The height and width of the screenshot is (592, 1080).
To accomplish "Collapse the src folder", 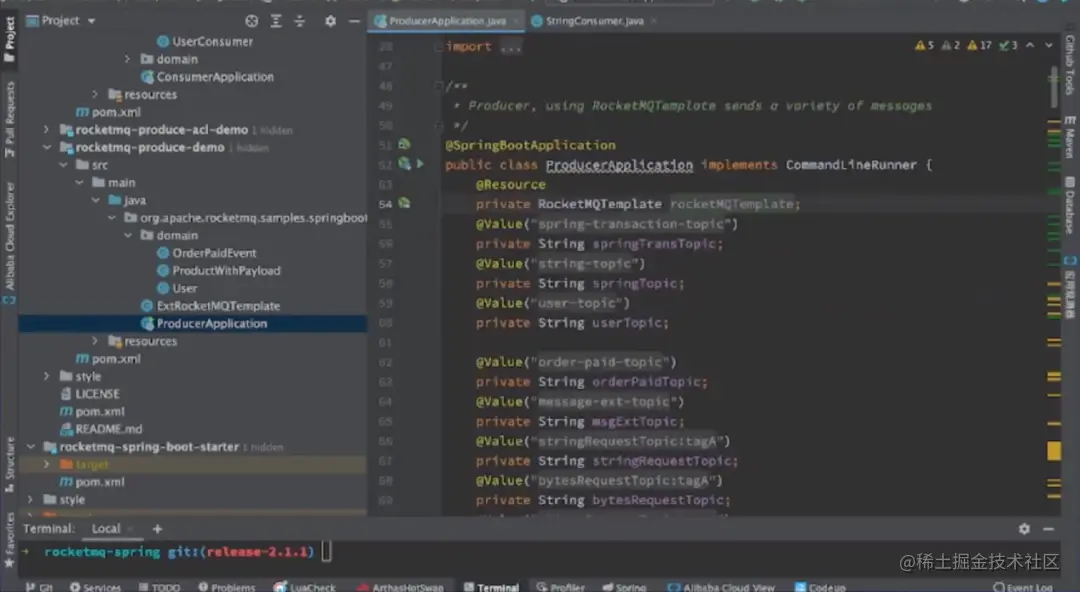I will (63, 165).
